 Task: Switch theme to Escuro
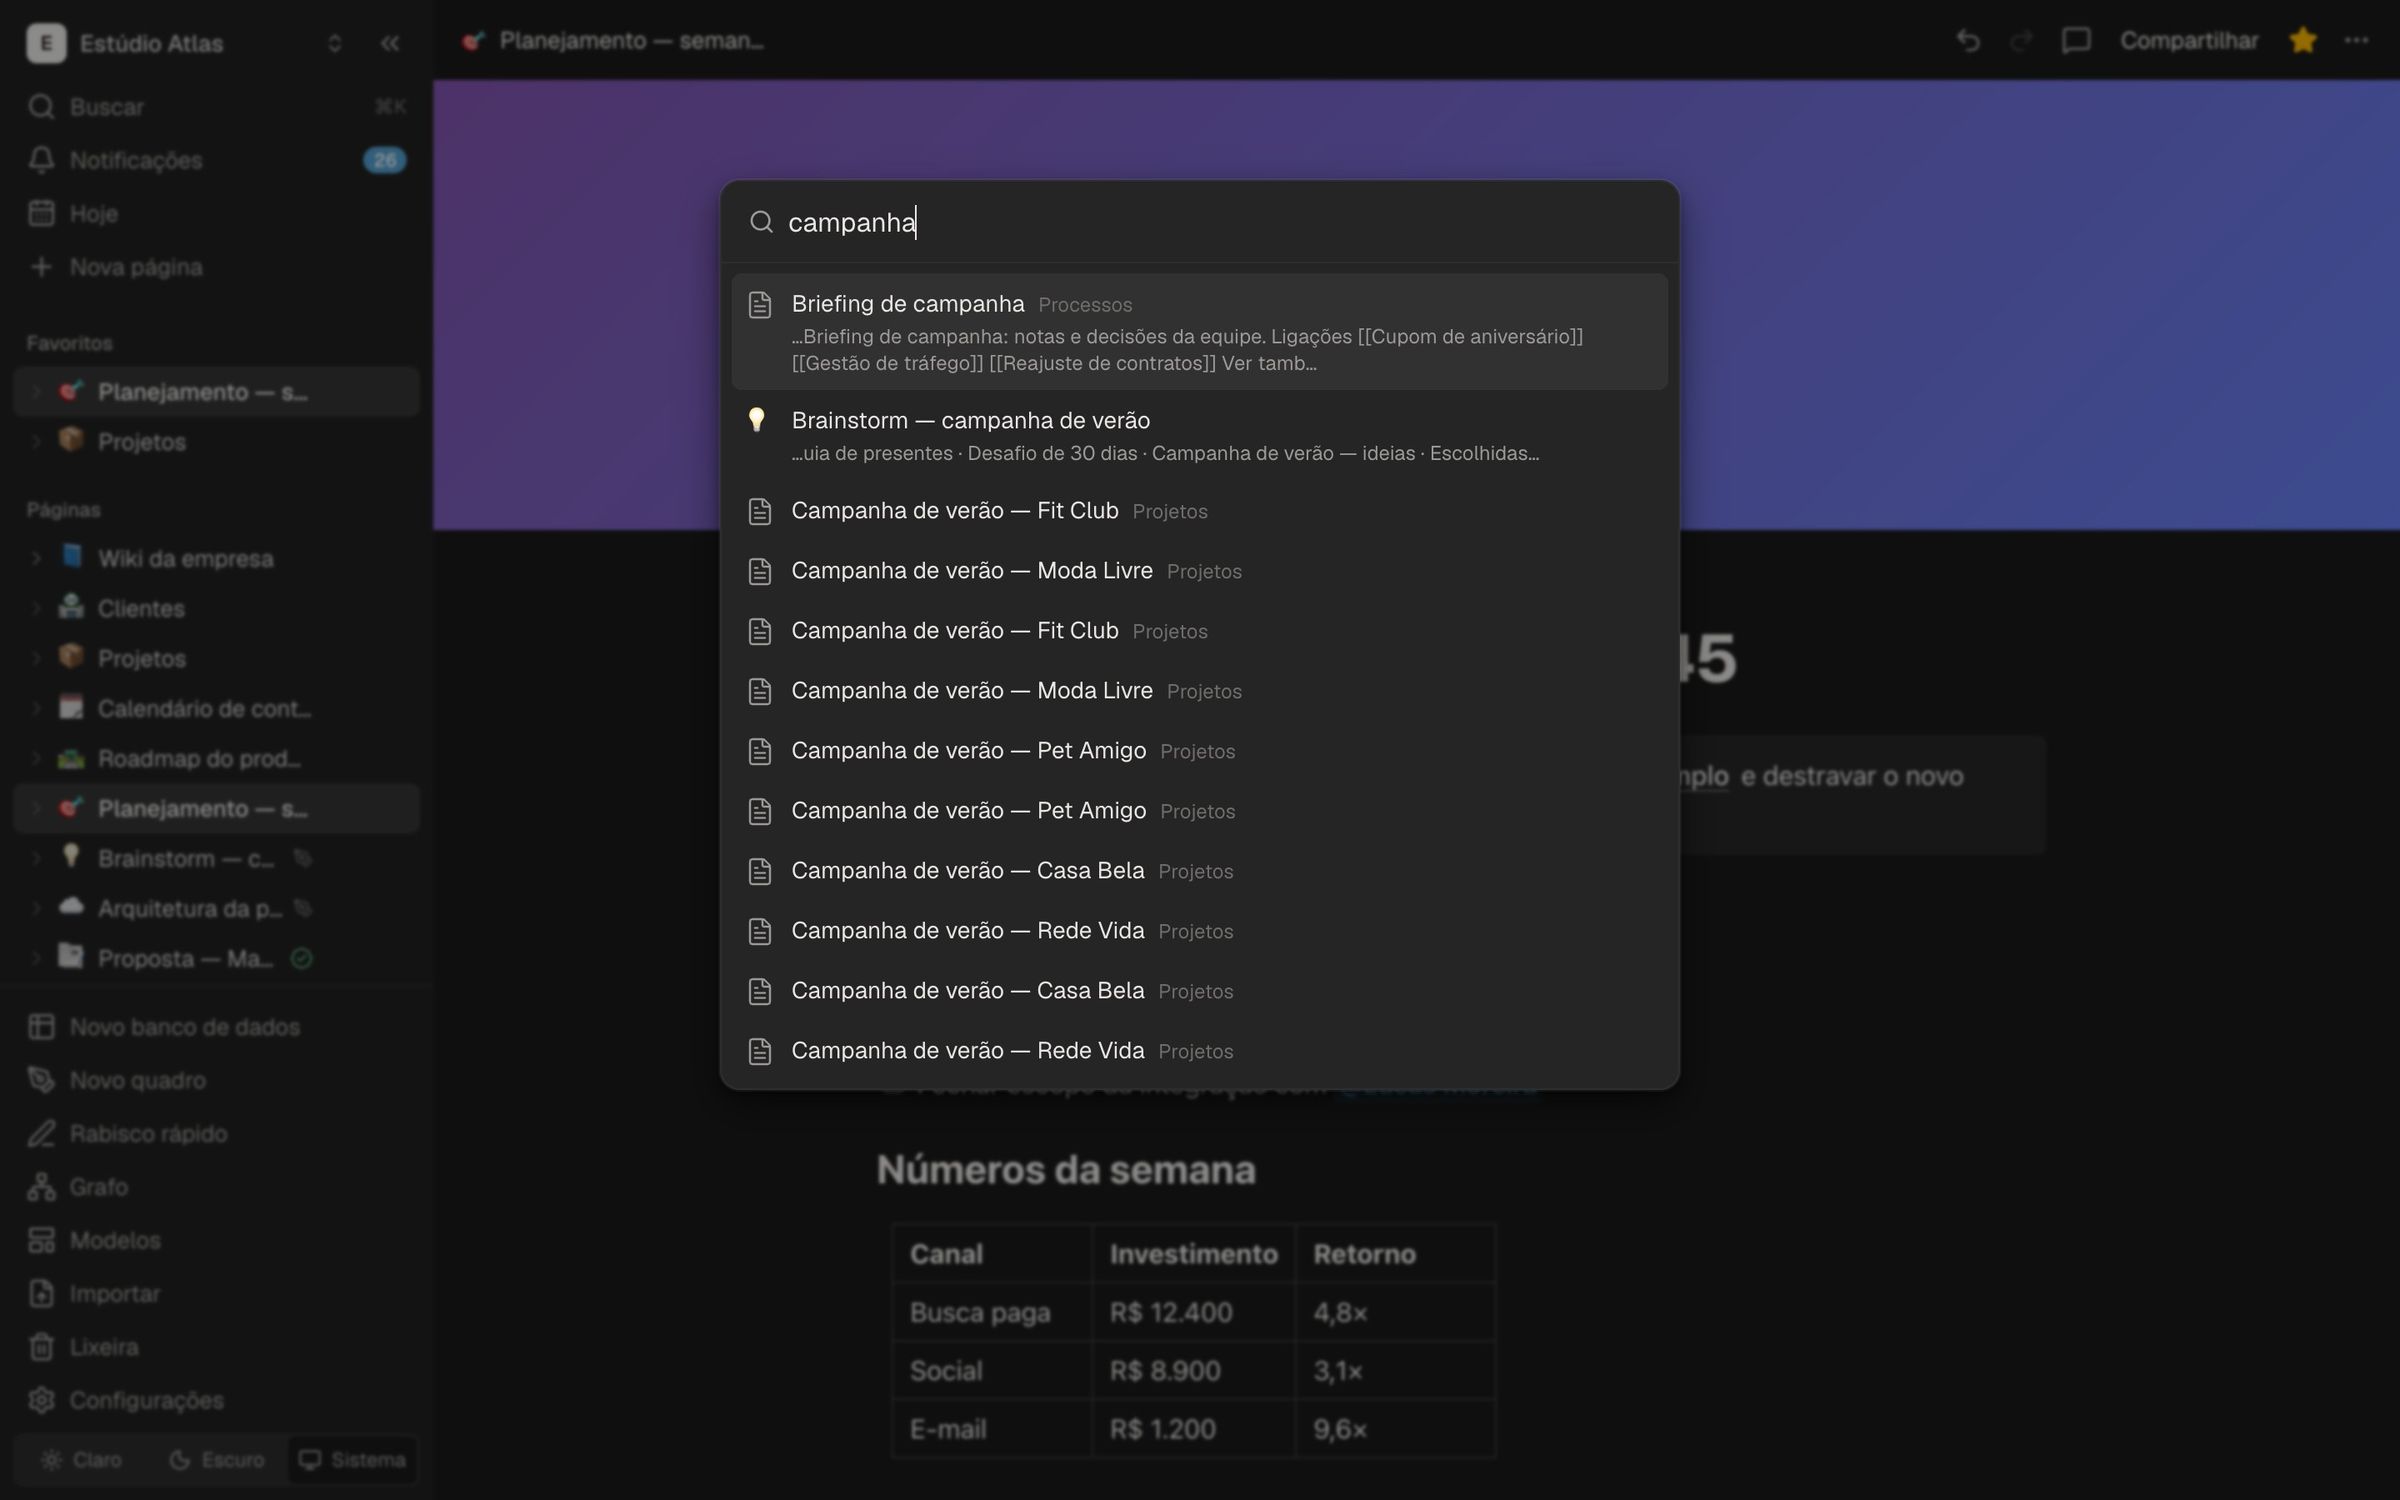pyautogui.click(x=217, y=1460)
